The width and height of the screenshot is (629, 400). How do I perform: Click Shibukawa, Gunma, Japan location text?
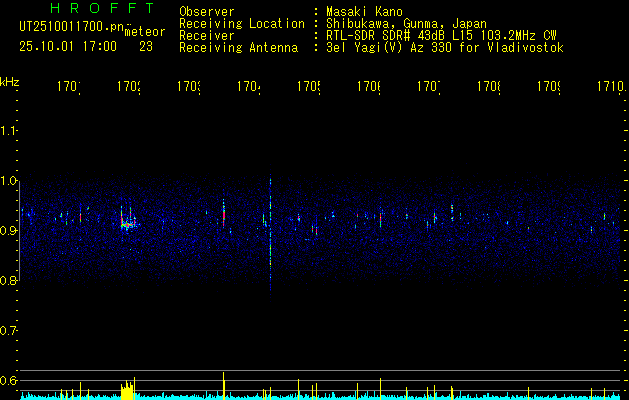406,24
